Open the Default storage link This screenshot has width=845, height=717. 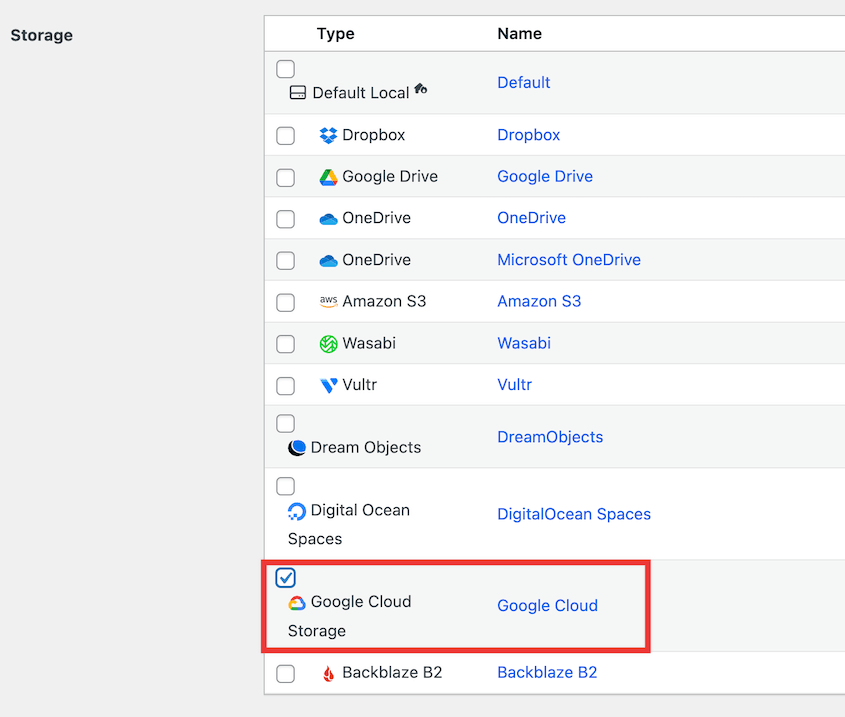point(524,82)
